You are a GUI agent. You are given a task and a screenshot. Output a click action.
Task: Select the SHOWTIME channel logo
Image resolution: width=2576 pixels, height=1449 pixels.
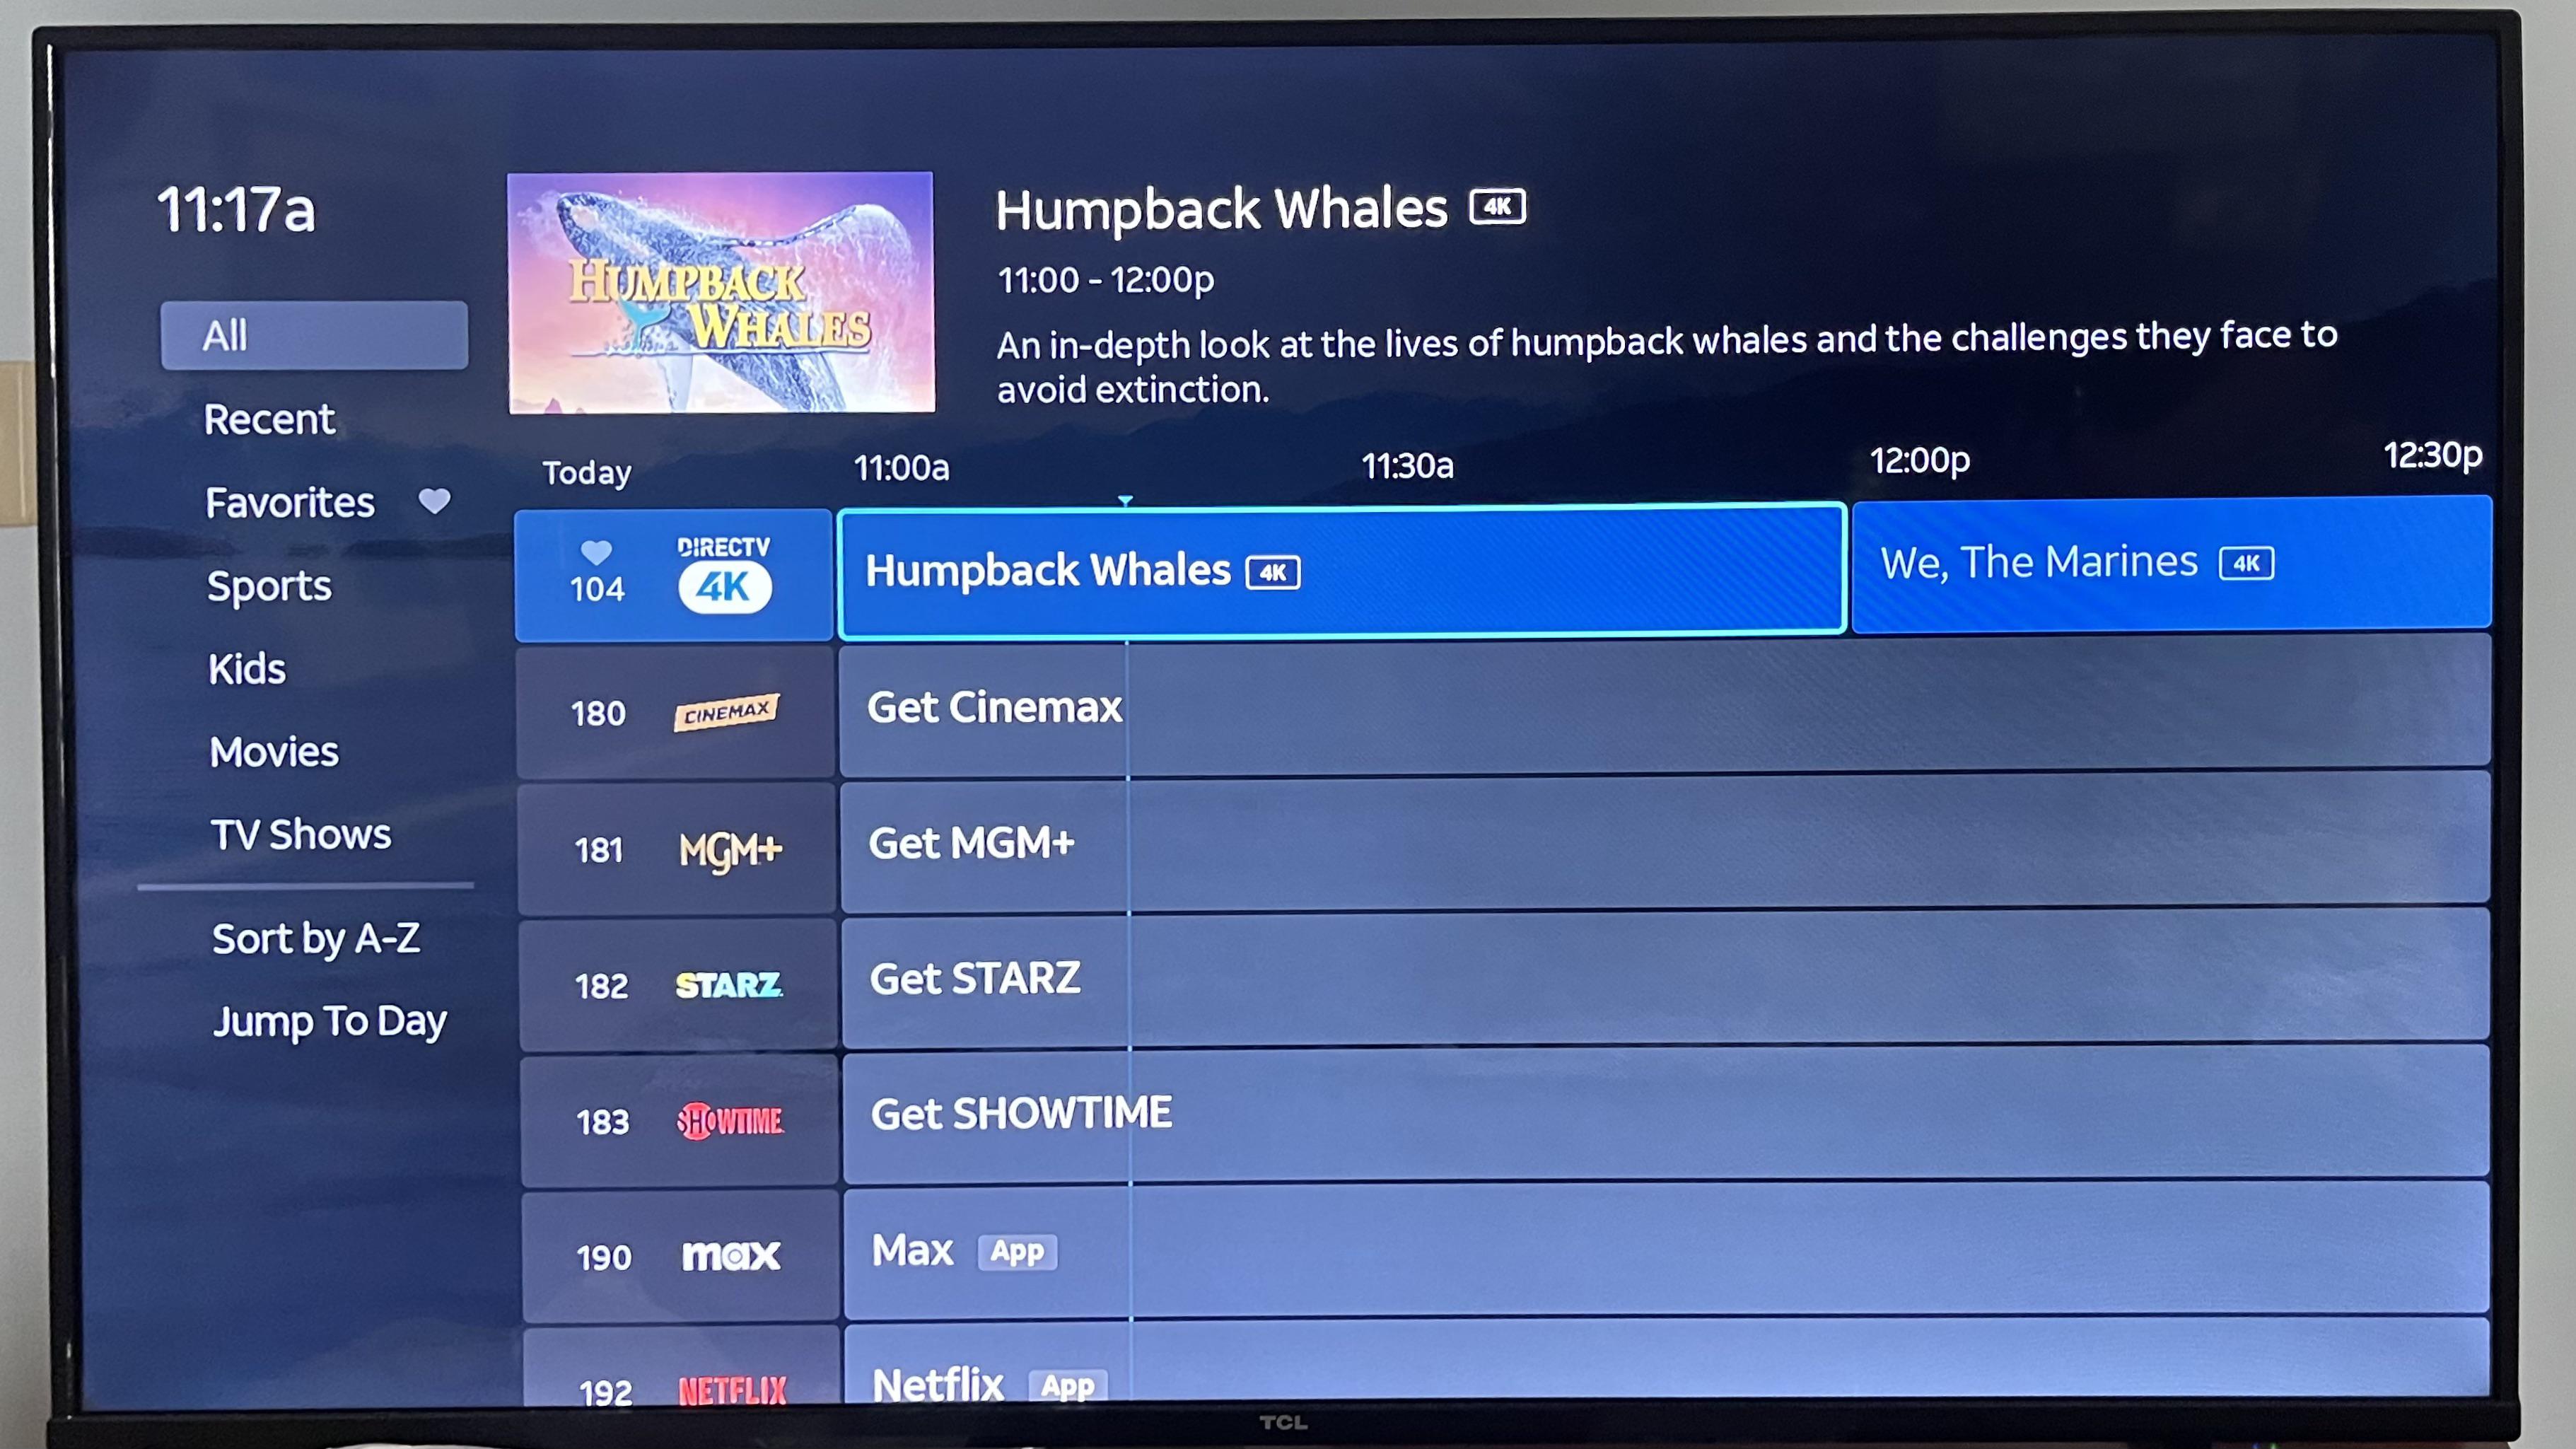pyautogui.click(x=730, y=1121)
